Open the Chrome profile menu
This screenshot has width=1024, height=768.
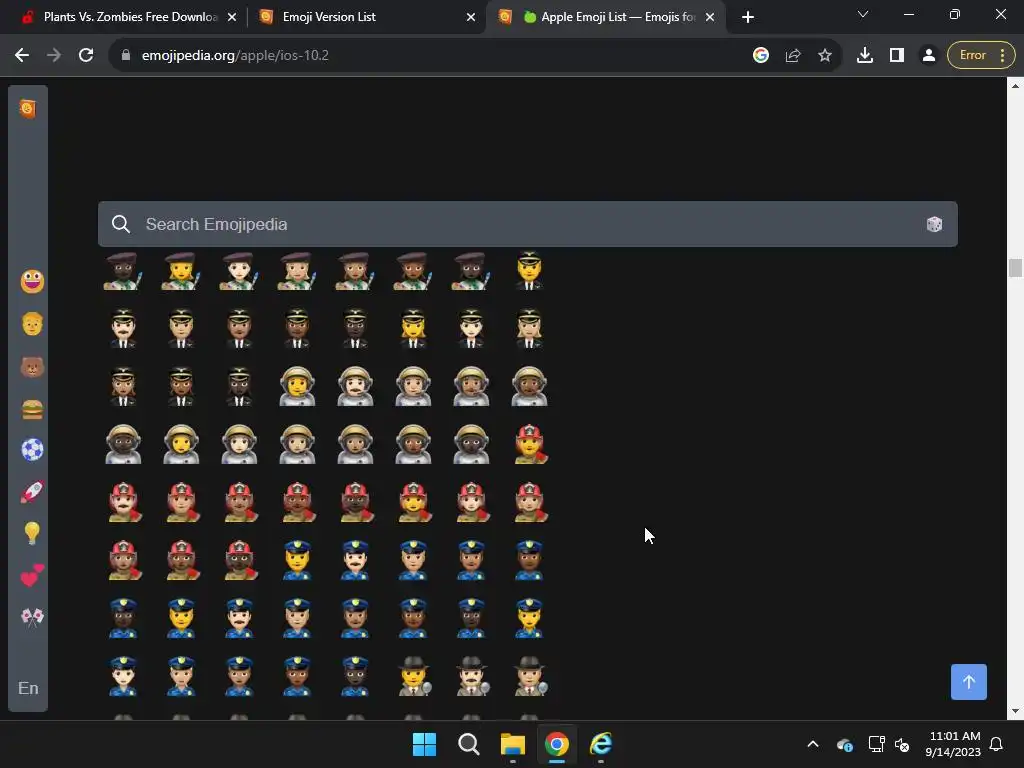point(929,56)
